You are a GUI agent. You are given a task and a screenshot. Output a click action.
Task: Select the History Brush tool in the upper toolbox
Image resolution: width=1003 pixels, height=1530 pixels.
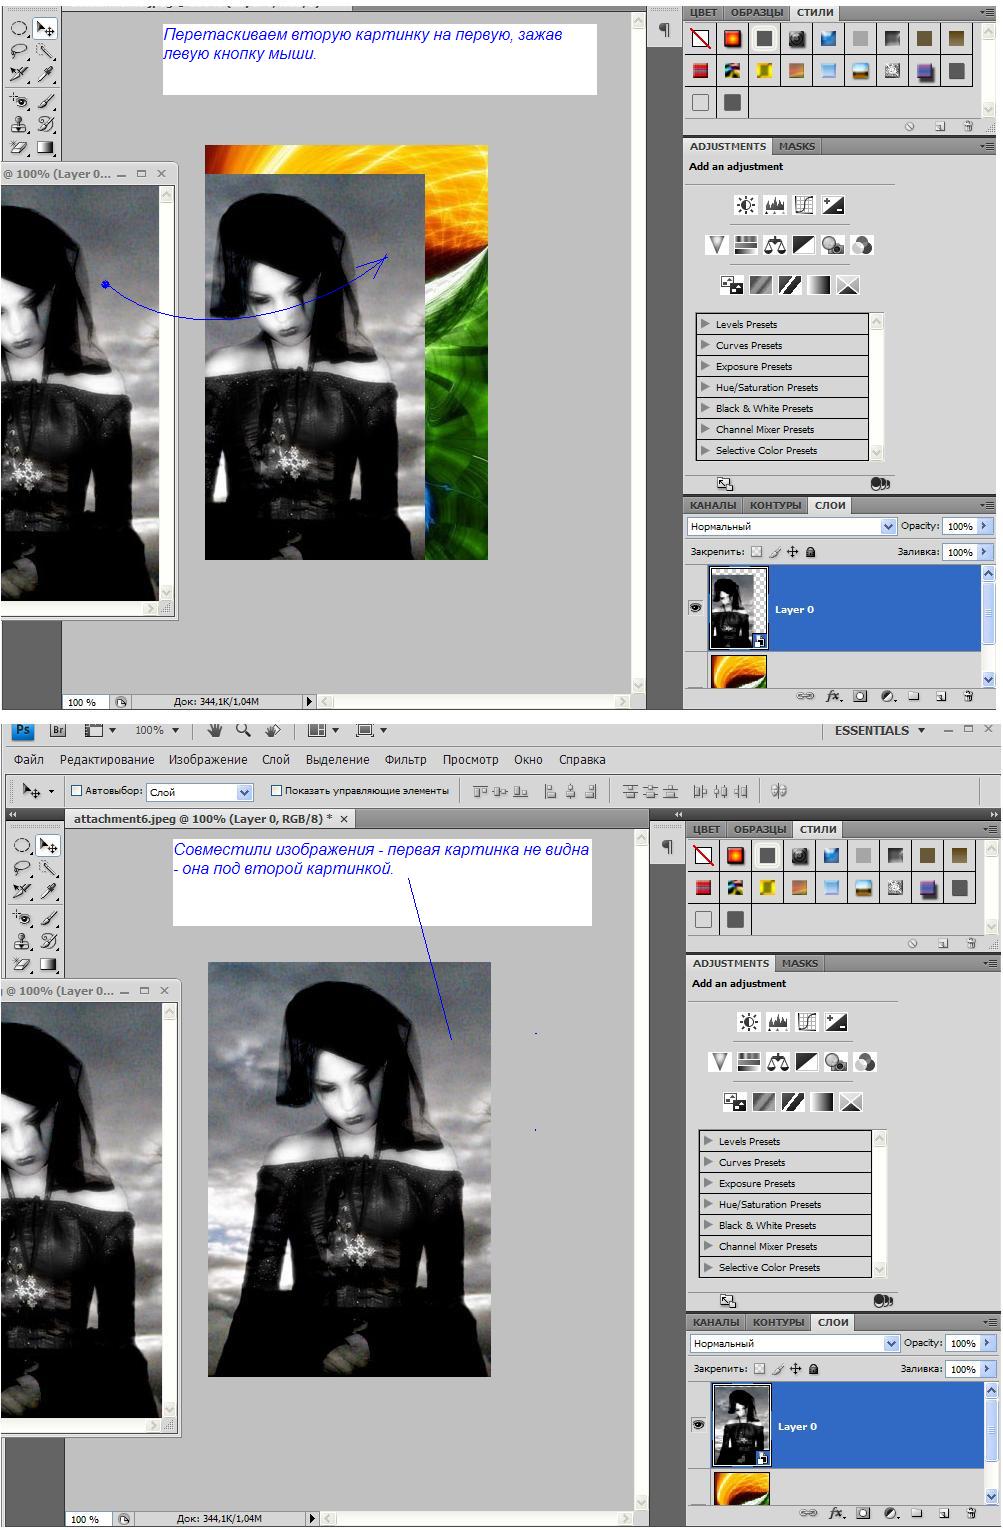click(44, 125)
